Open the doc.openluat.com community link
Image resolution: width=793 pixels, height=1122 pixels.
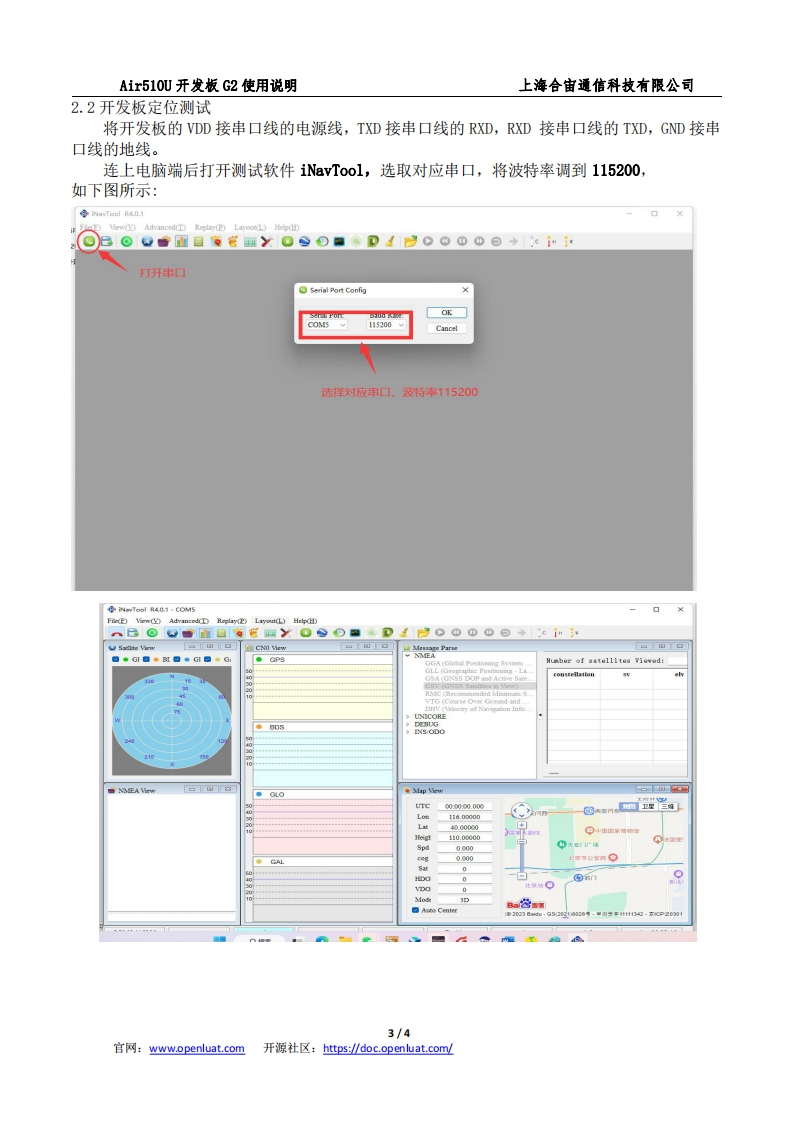(388, 1048)
